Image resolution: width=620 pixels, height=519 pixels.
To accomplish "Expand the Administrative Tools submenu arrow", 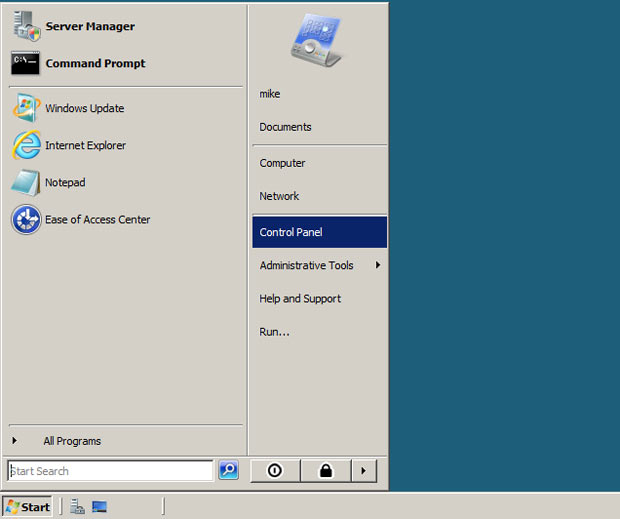I will click(x=378, y=265).
